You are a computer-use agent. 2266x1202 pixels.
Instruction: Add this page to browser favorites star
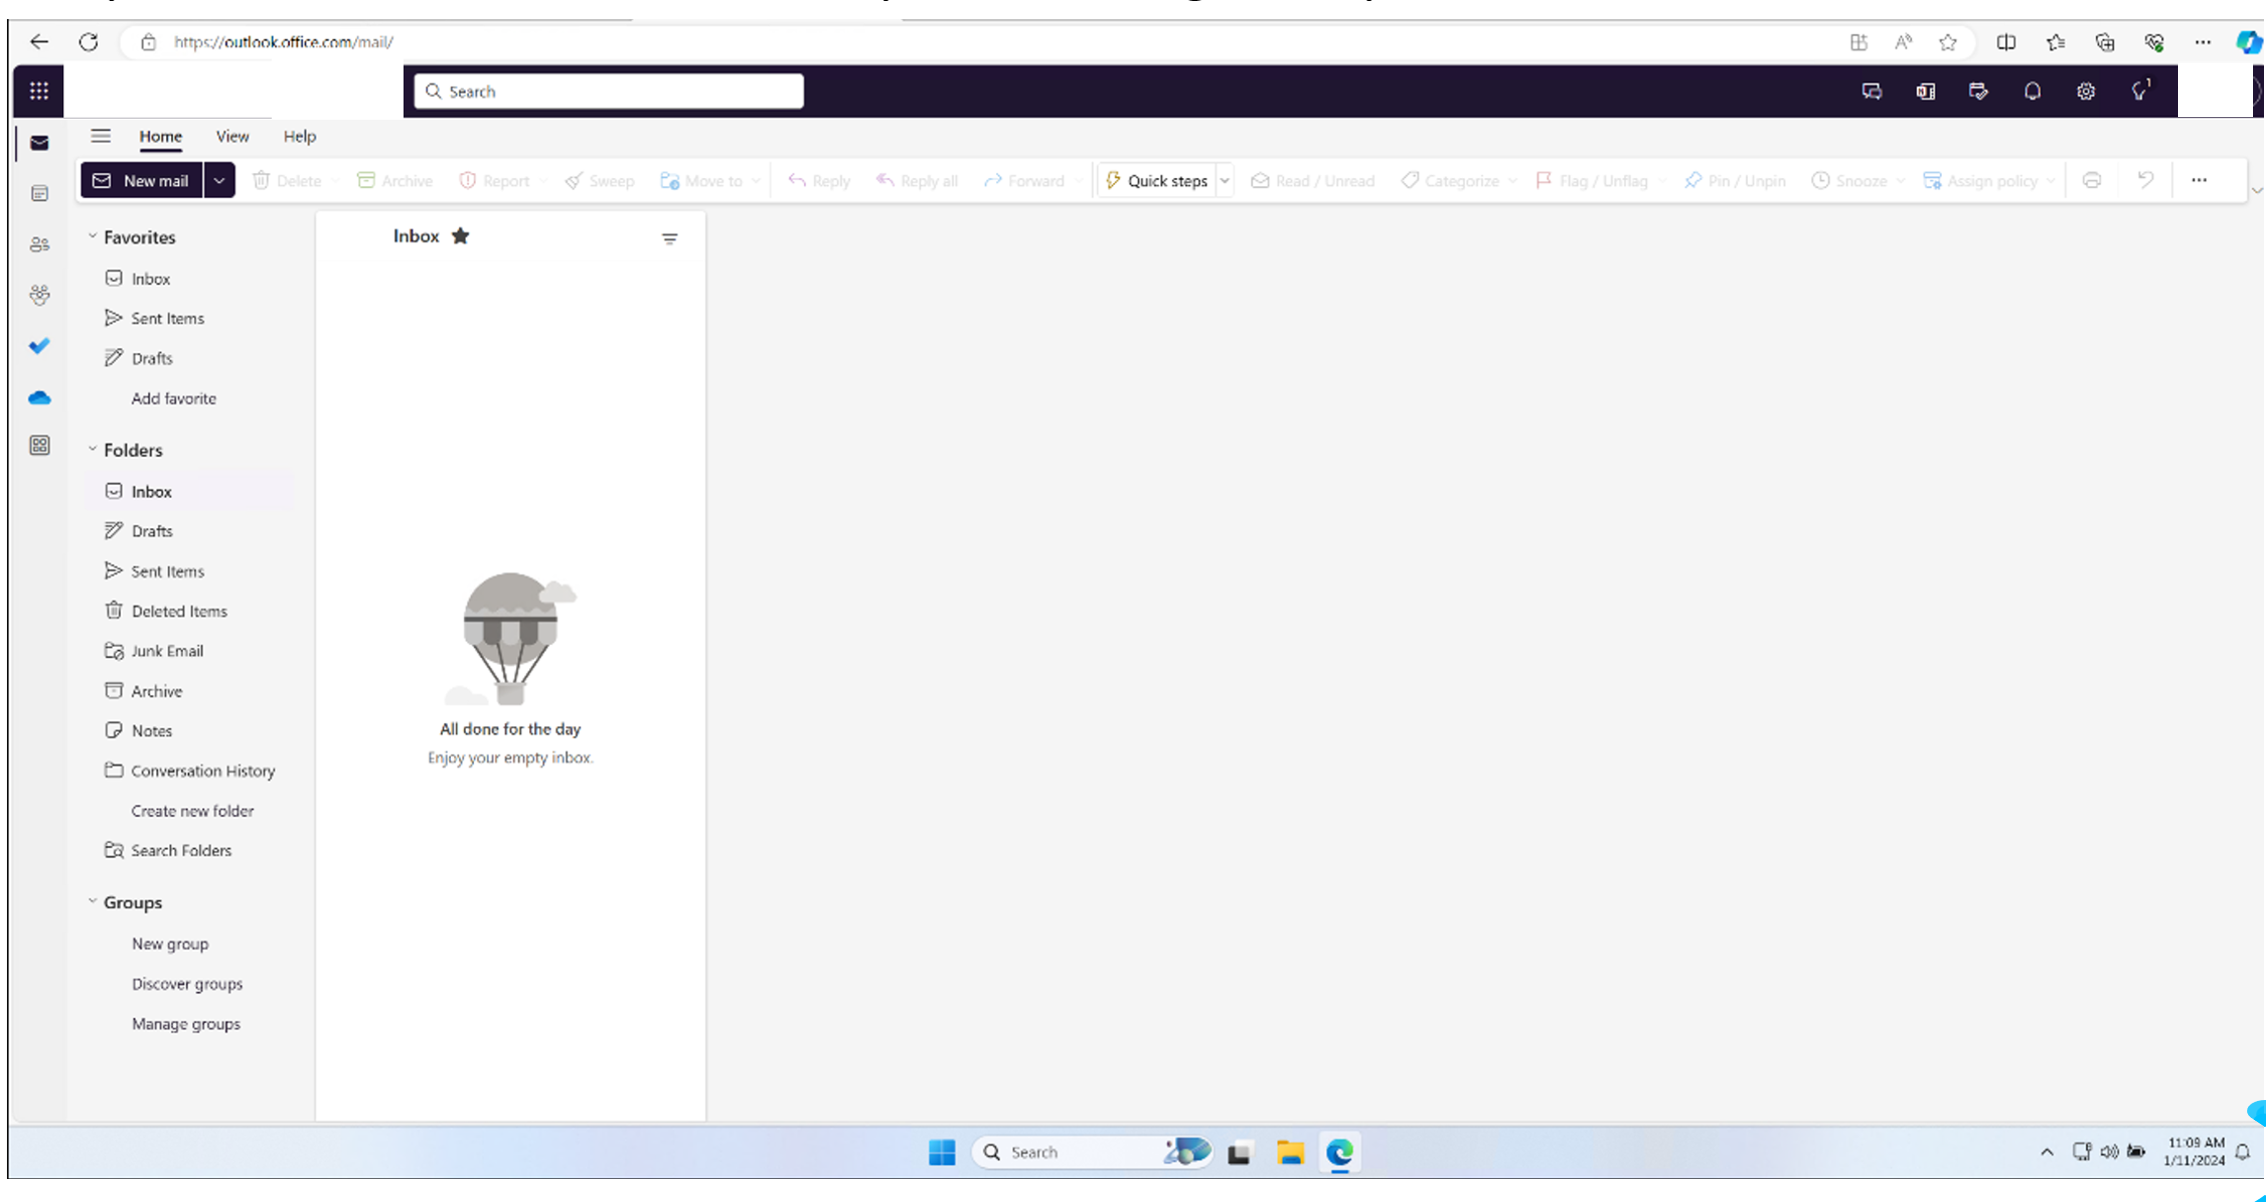(x=1948, y=42)
